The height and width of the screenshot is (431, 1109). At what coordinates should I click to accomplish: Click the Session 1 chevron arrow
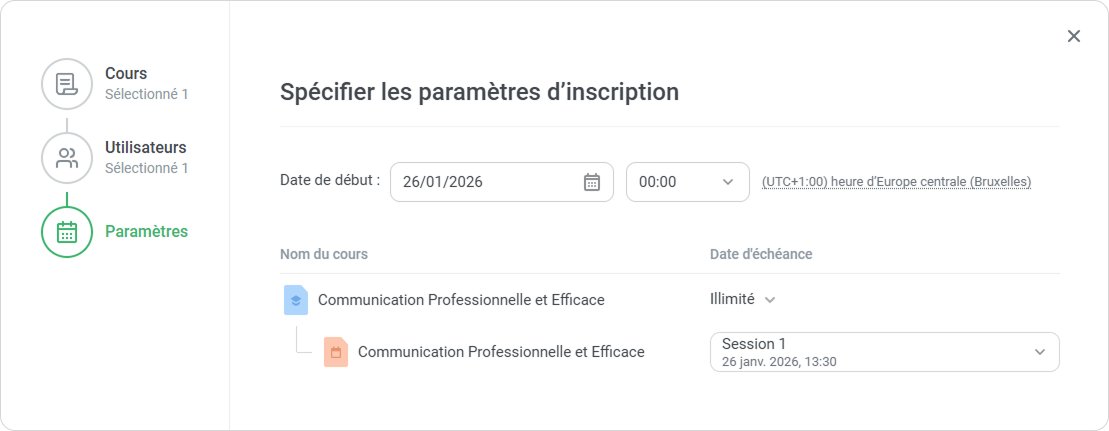(1040, 352)
